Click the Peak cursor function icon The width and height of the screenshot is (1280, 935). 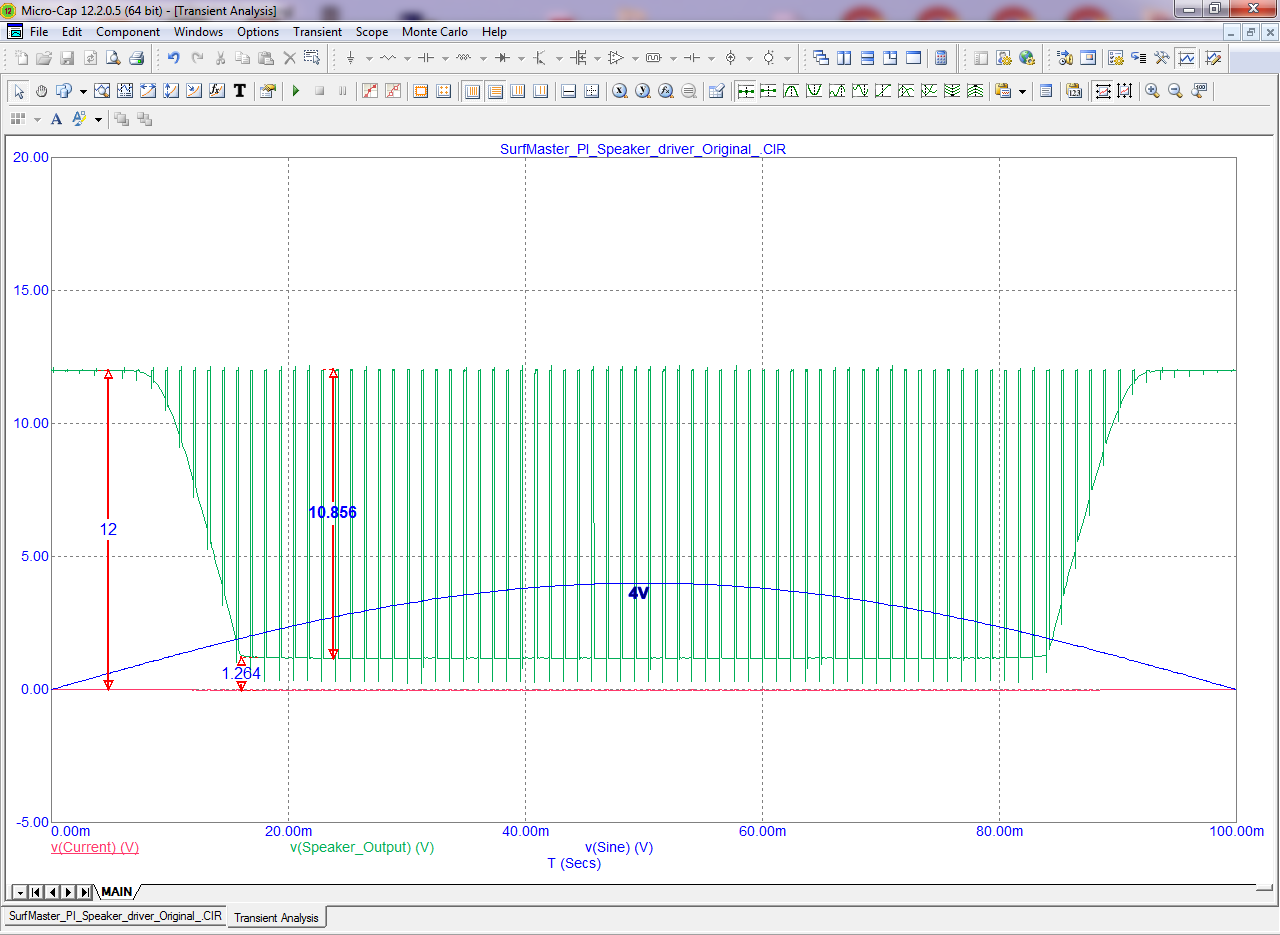tap(791, 91)
